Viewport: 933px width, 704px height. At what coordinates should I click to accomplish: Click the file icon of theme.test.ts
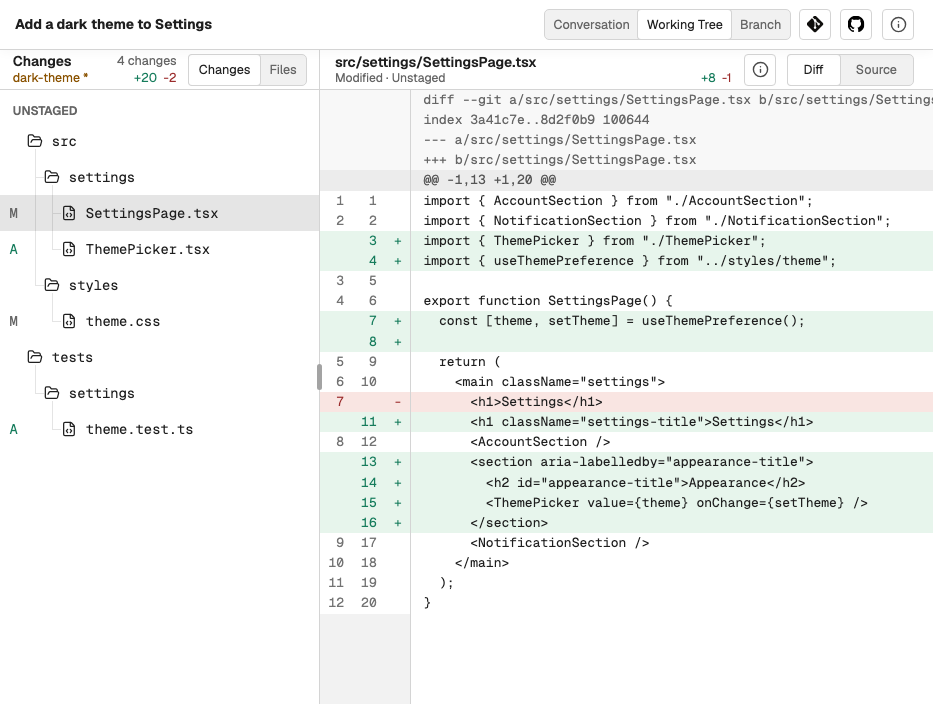coord(69,429)
